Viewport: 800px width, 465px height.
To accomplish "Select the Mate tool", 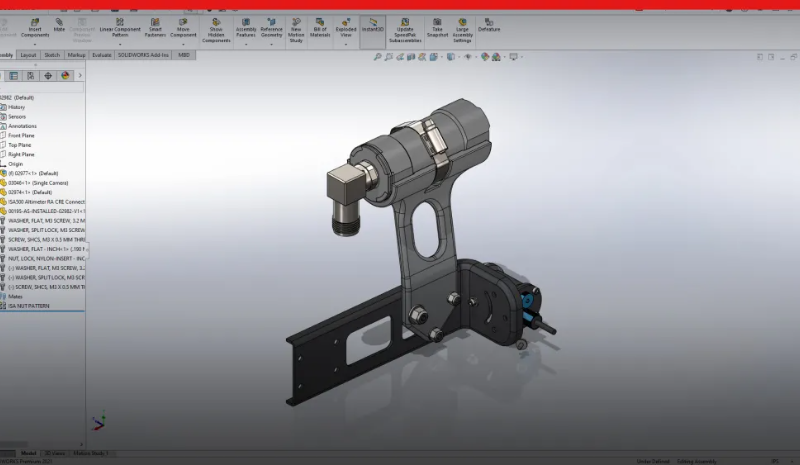I will pos(60,24).
